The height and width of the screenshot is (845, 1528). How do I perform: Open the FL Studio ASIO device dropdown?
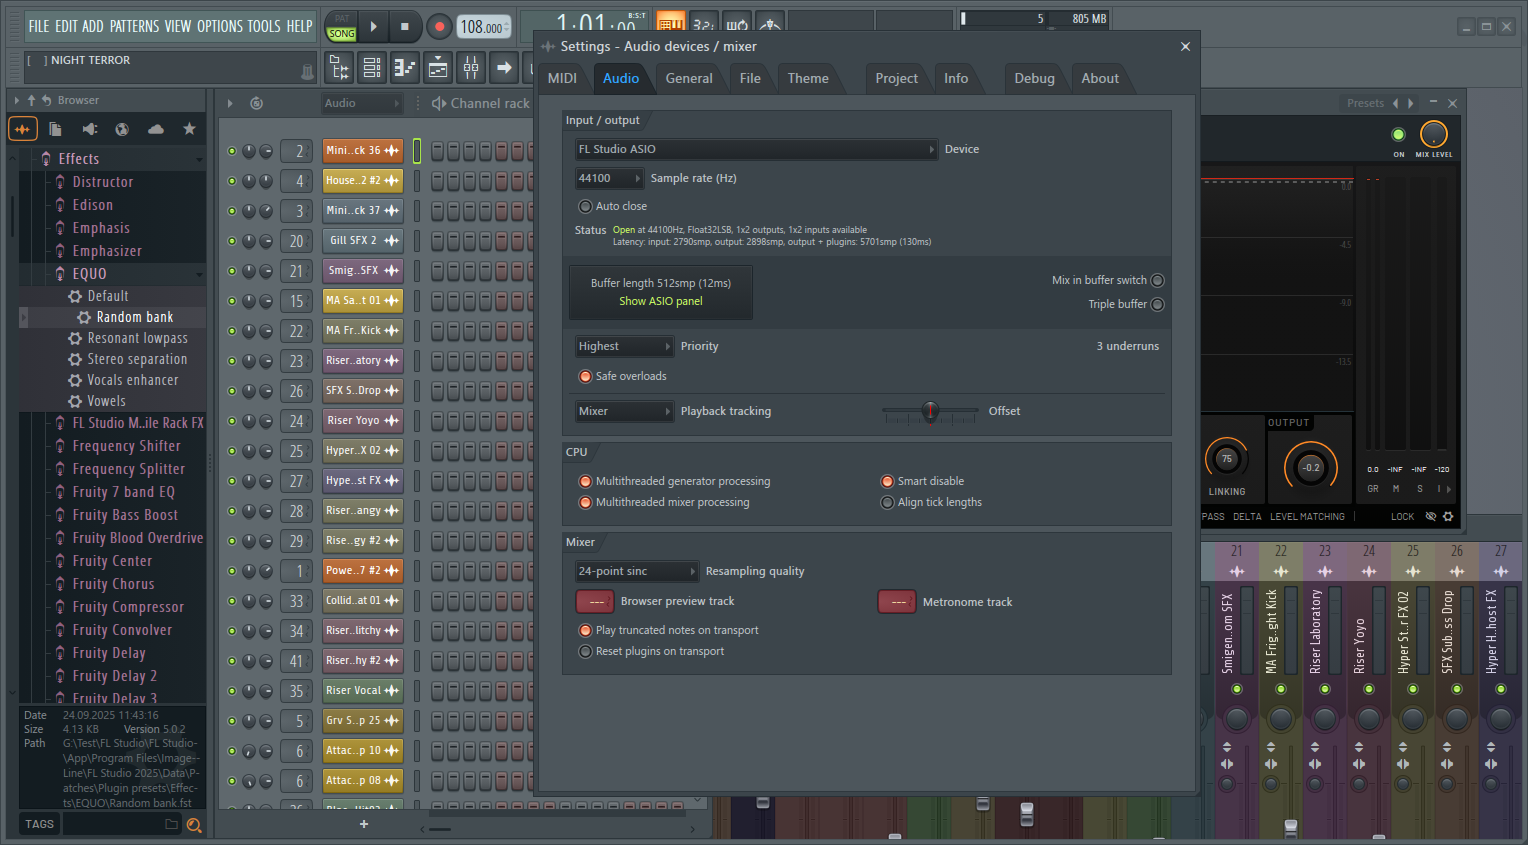click(x=756, y=150)
